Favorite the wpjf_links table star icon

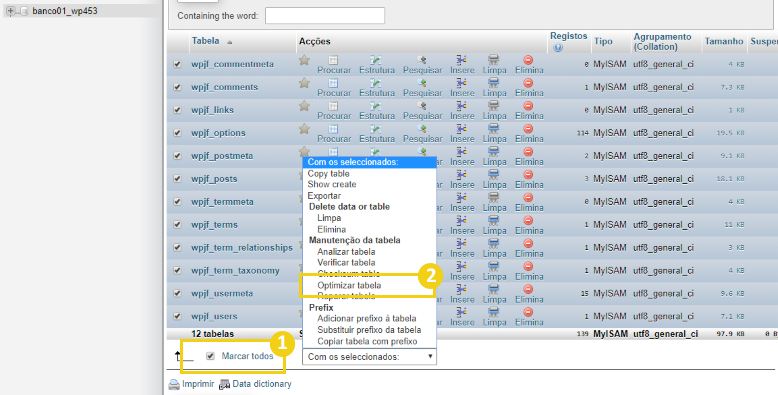point(304,106)
